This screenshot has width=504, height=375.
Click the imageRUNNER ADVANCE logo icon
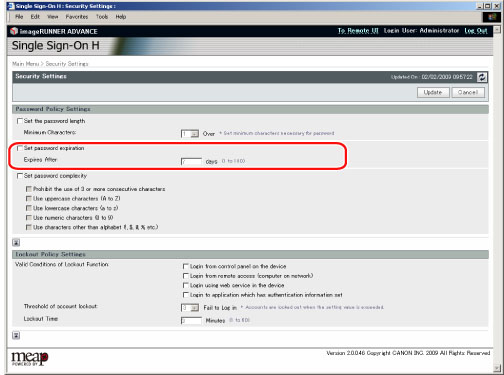point(14,31)
